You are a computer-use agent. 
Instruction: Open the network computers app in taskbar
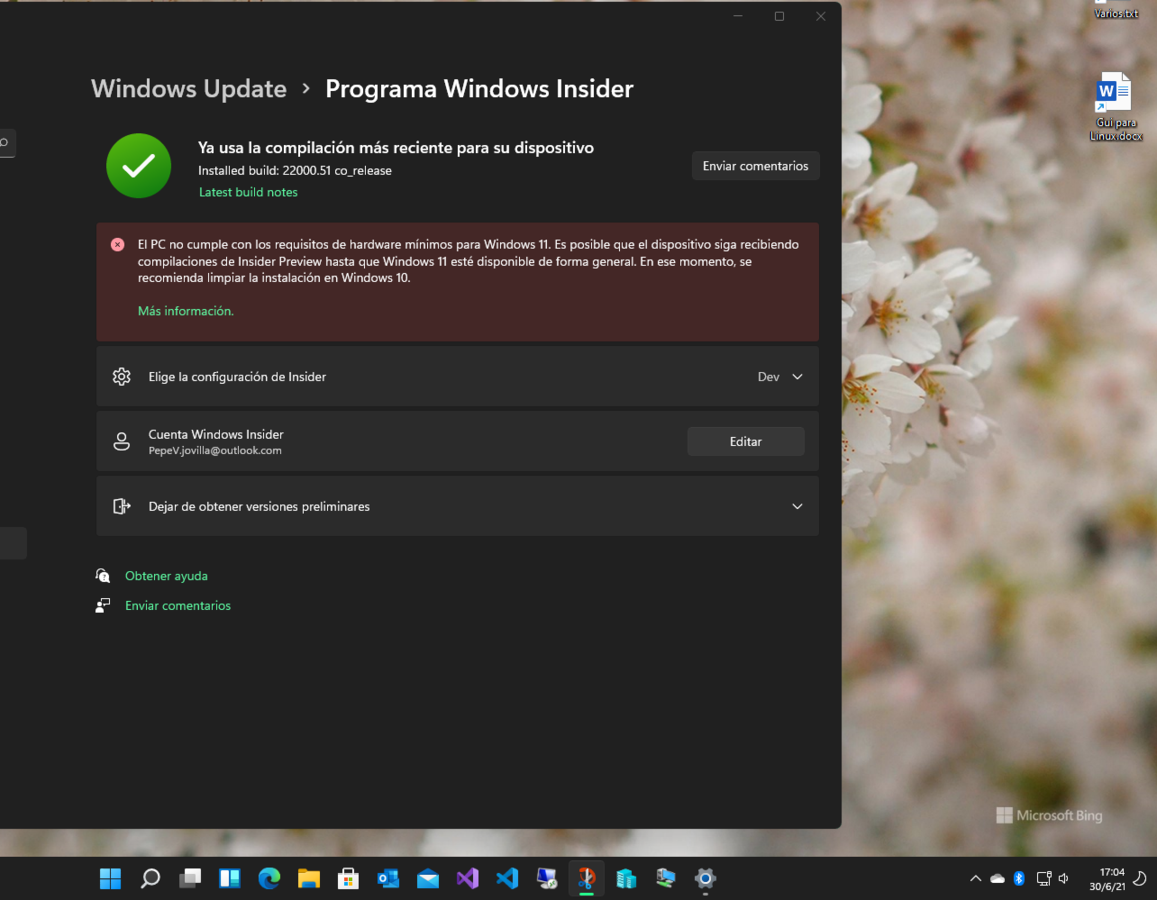666,878
